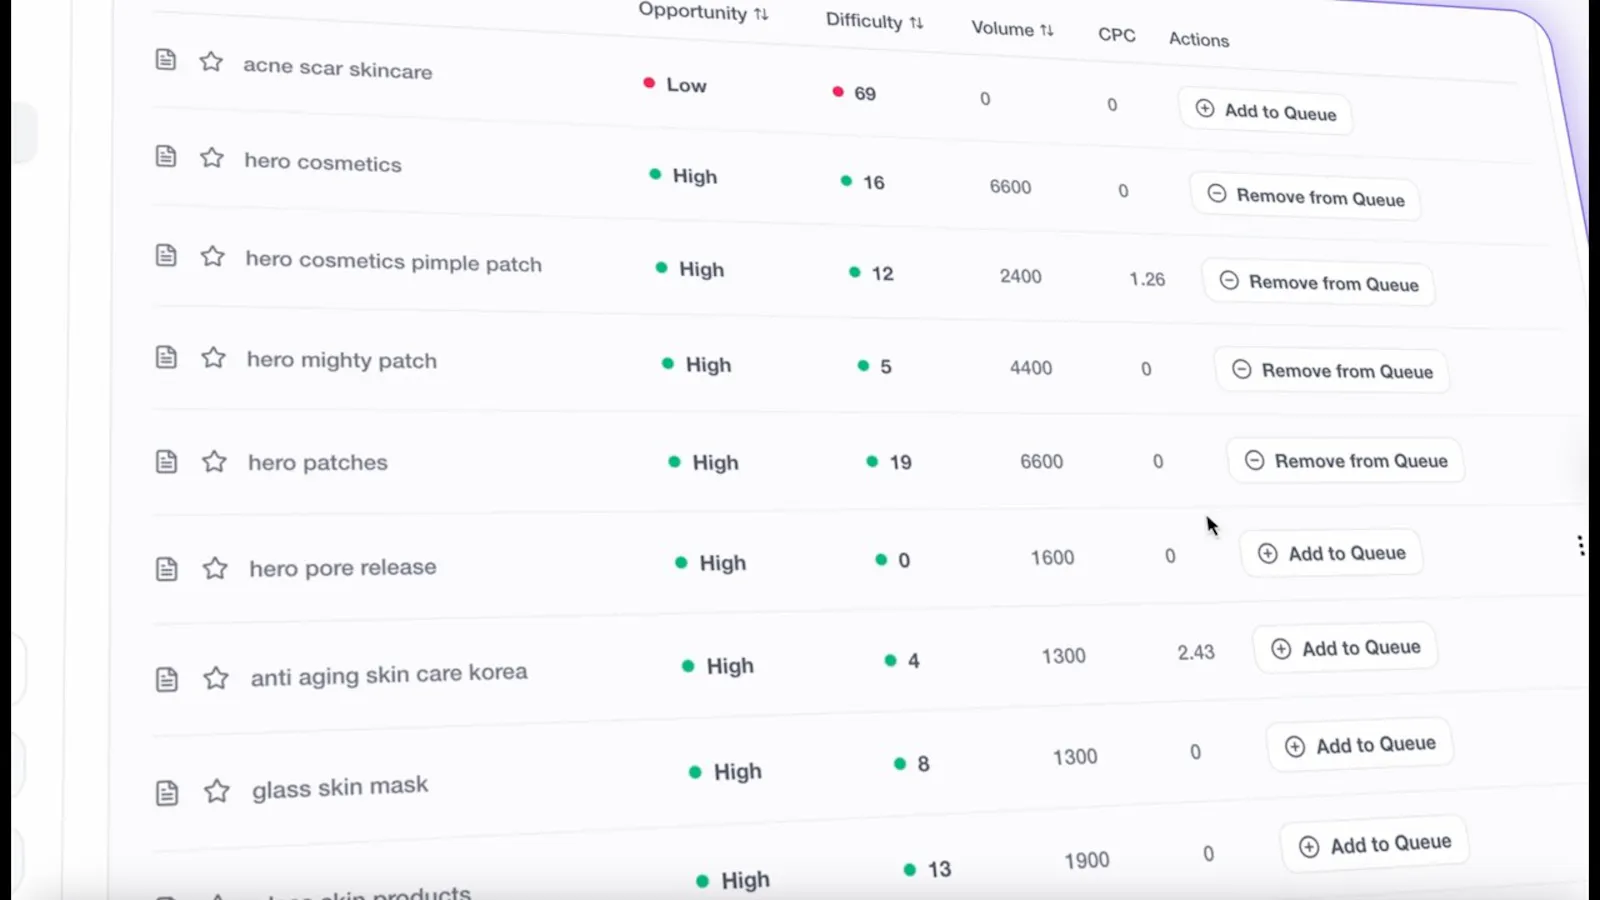This screenshot has height=900, width=1600.
Task: Add acne scar skincare to queue
Action: pyautogui.click(x=1266, y=111)
